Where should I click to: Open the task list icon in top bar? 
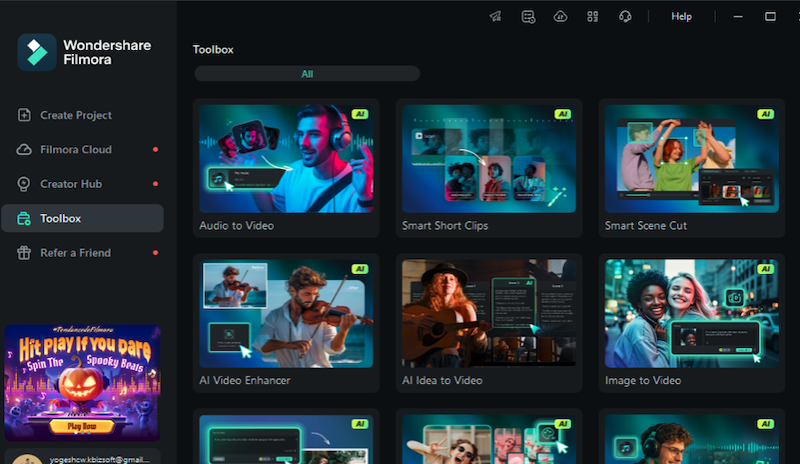pyautogui.click(x=528, y=17)
